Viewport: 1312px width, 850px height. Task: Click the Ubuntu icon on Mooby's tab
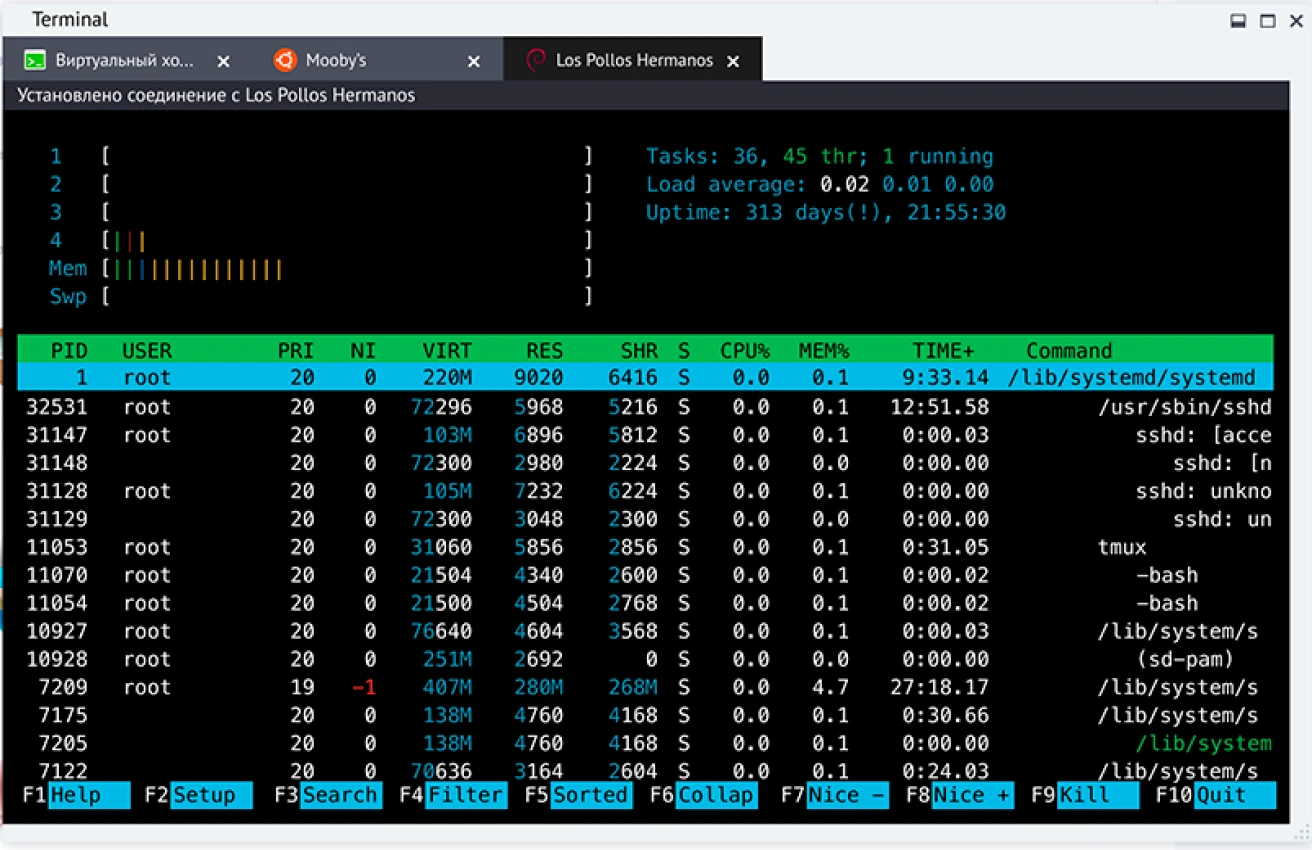click(285, 61)
